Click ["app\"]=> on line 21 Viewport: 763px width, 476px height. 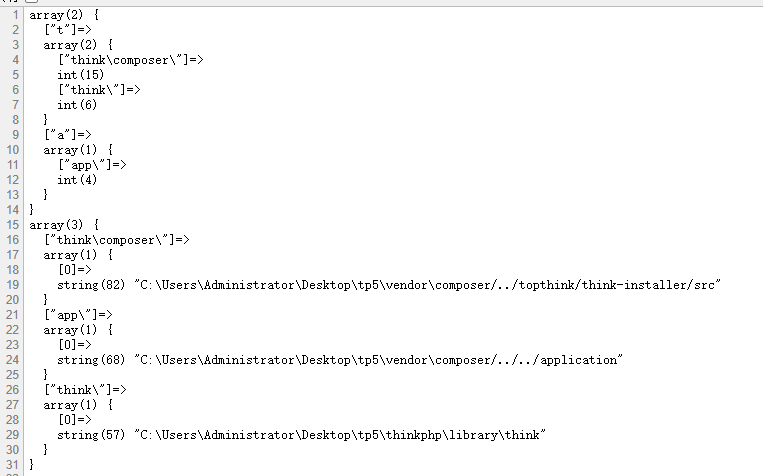[x=78, y=315]
